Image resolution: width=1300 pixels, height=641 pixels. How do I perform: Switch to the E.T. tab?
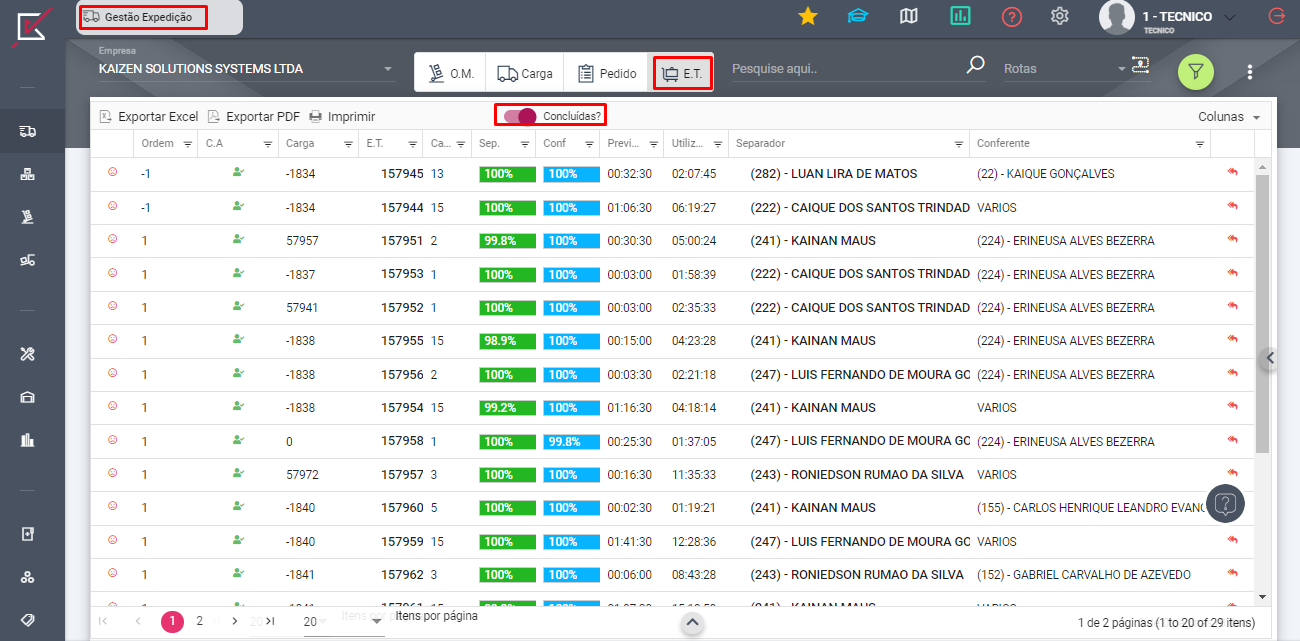click(683, 73)
